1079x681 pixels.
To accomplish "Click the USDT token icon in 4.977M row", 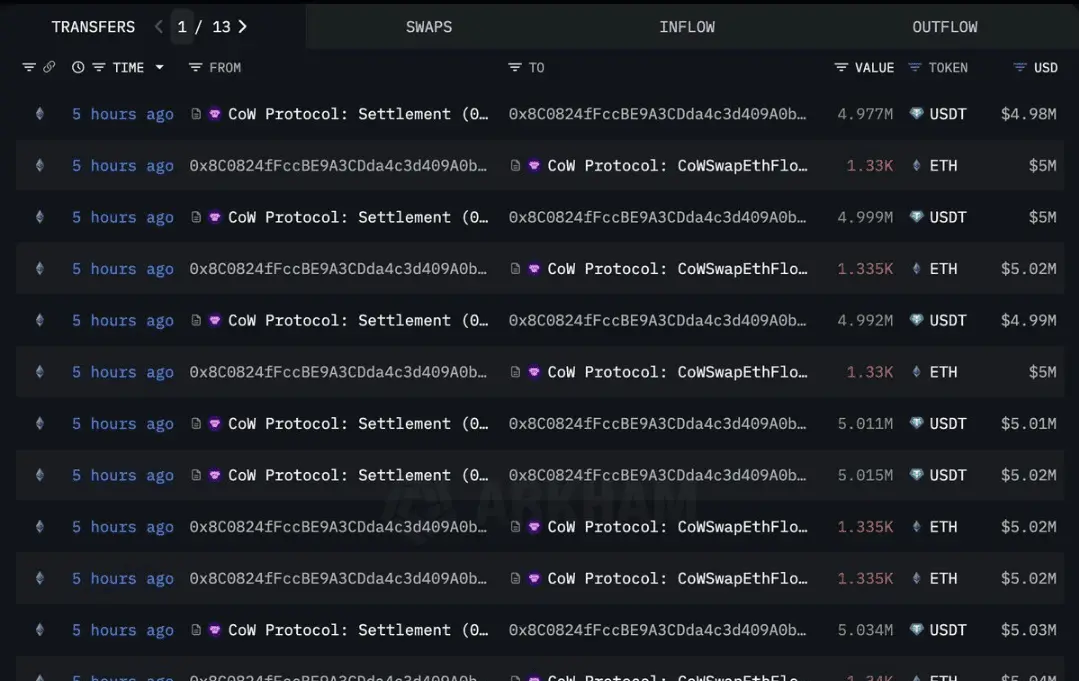I will coord(916,114).
